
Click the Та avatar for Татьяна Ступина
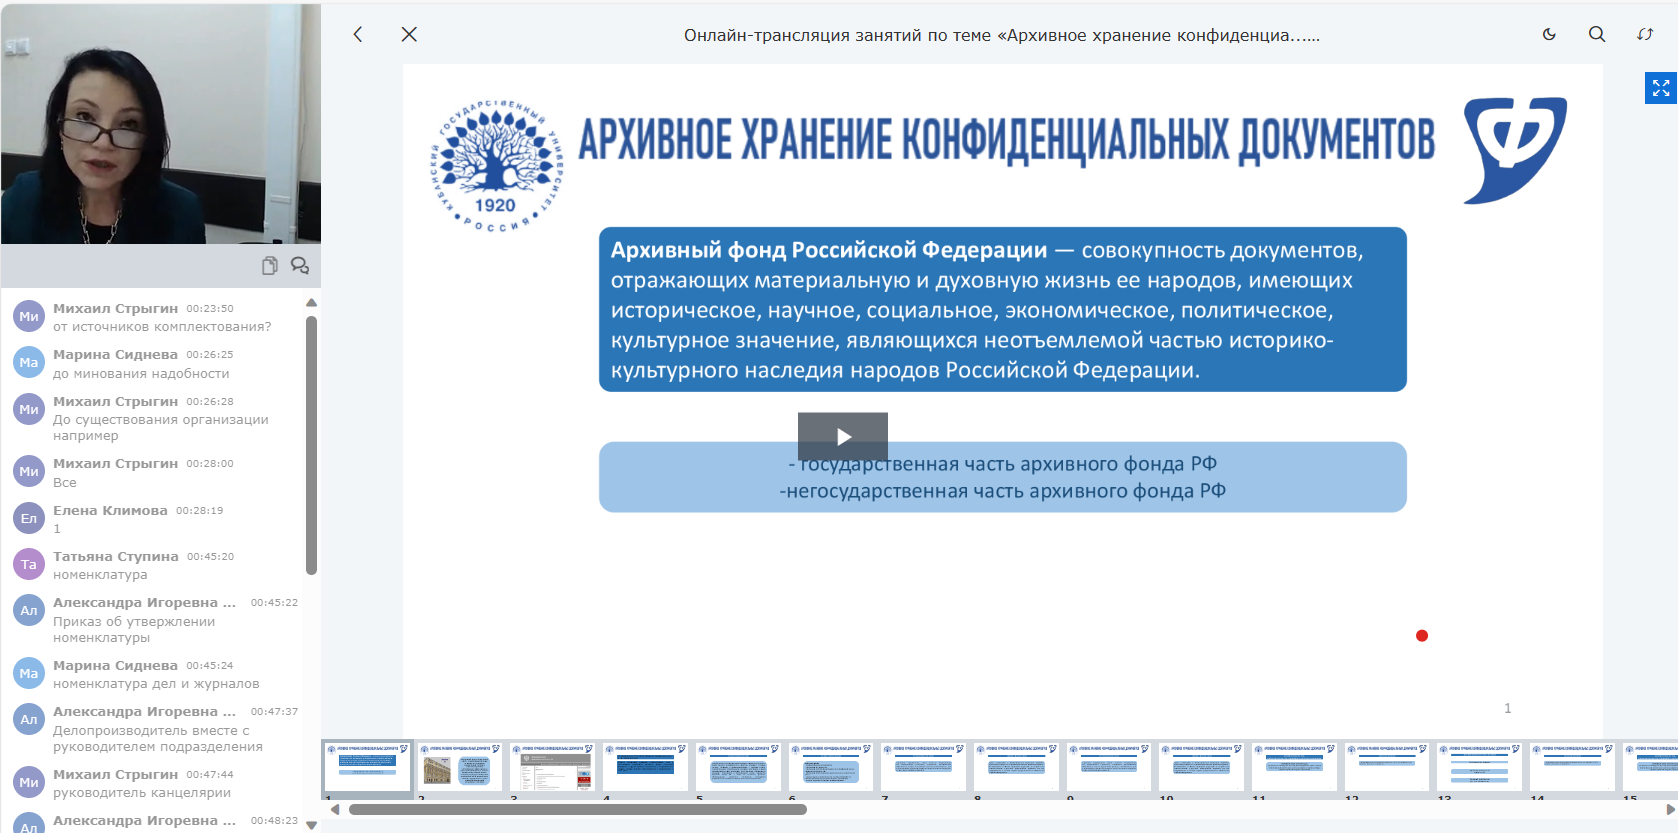tap(29, 564)
